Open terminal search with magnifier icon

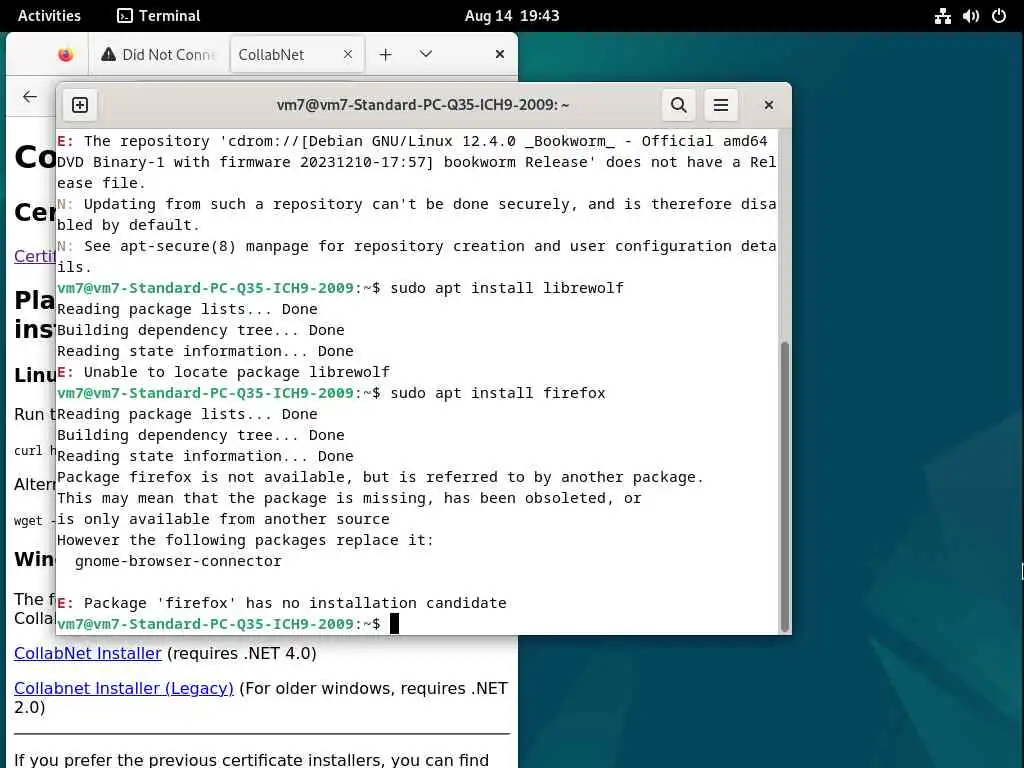pos(679,105)
